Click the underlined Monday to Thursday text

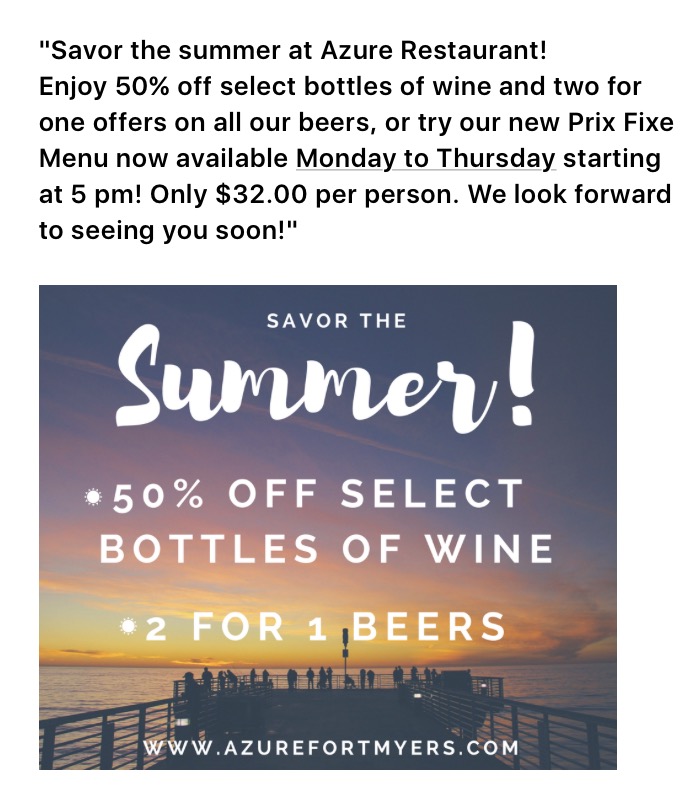425,159
